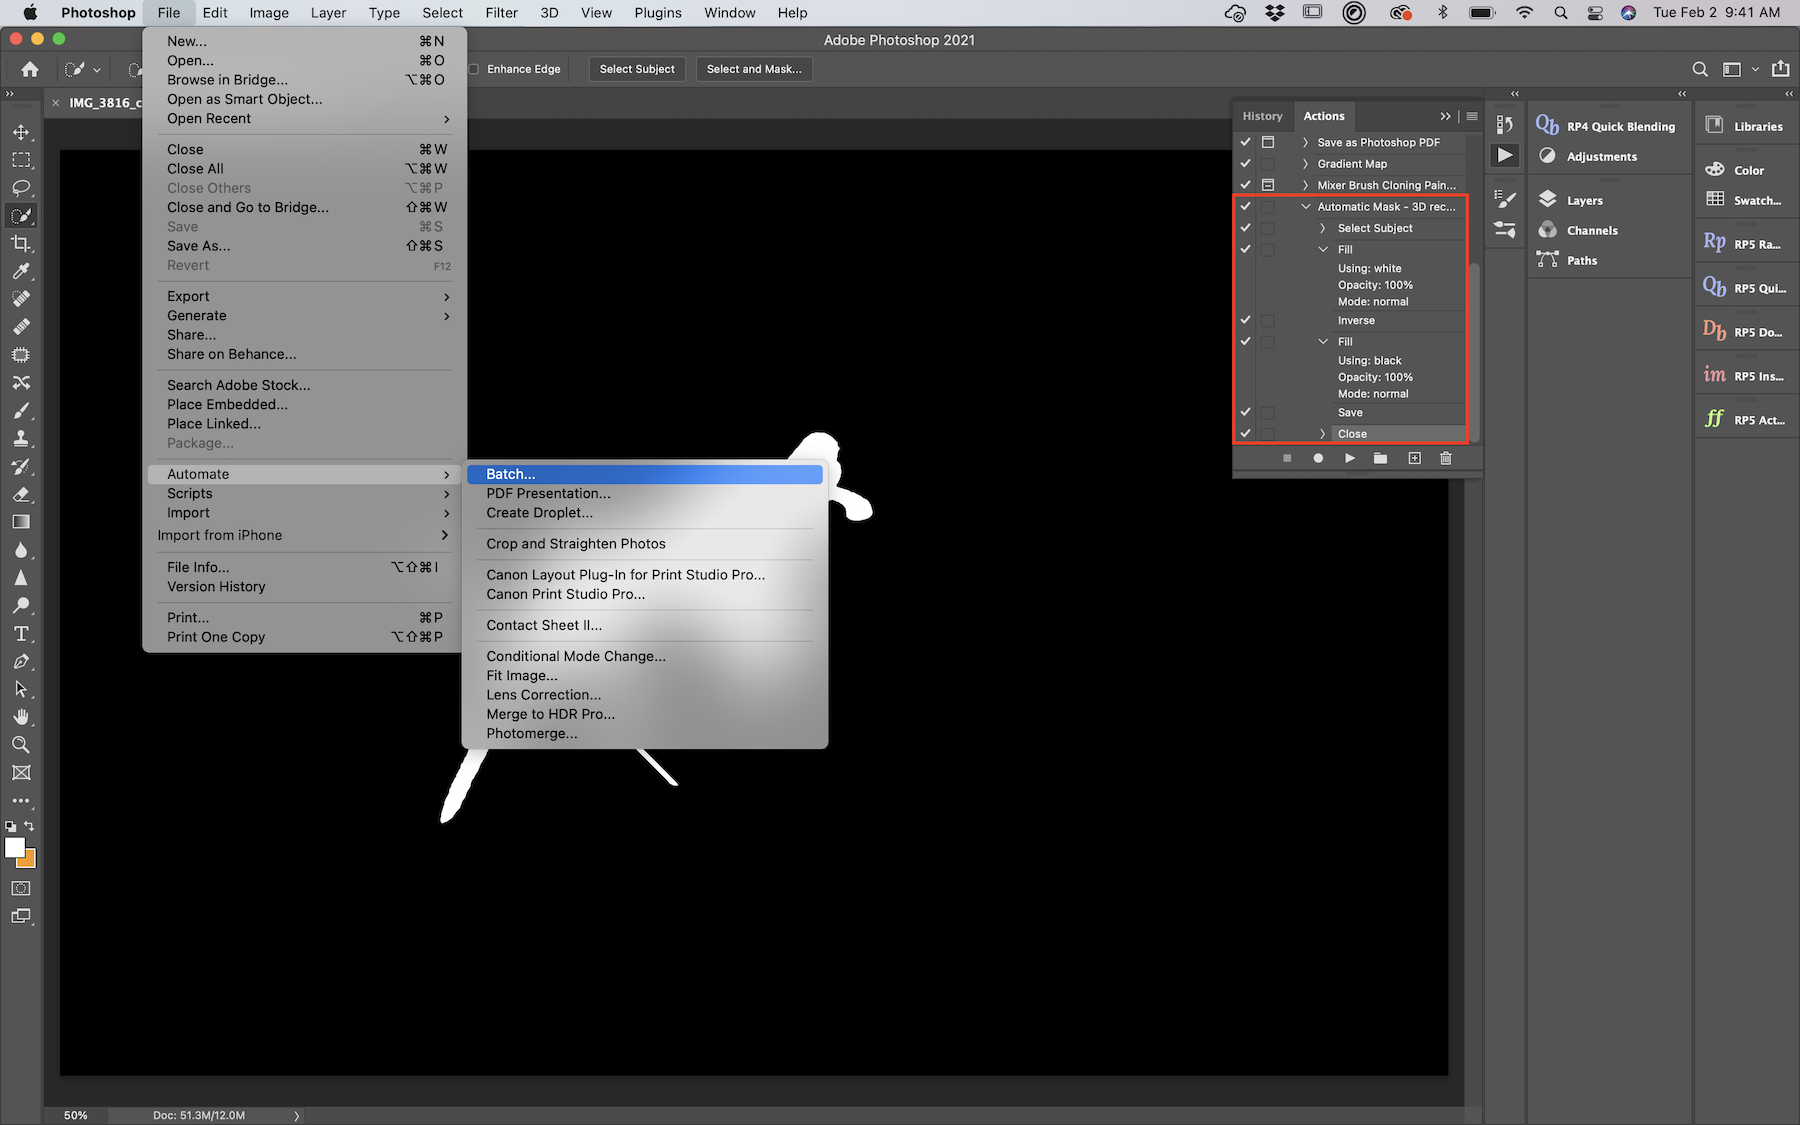
Task: Choose Batch from the Automate submenu
Action: [645, 474]
